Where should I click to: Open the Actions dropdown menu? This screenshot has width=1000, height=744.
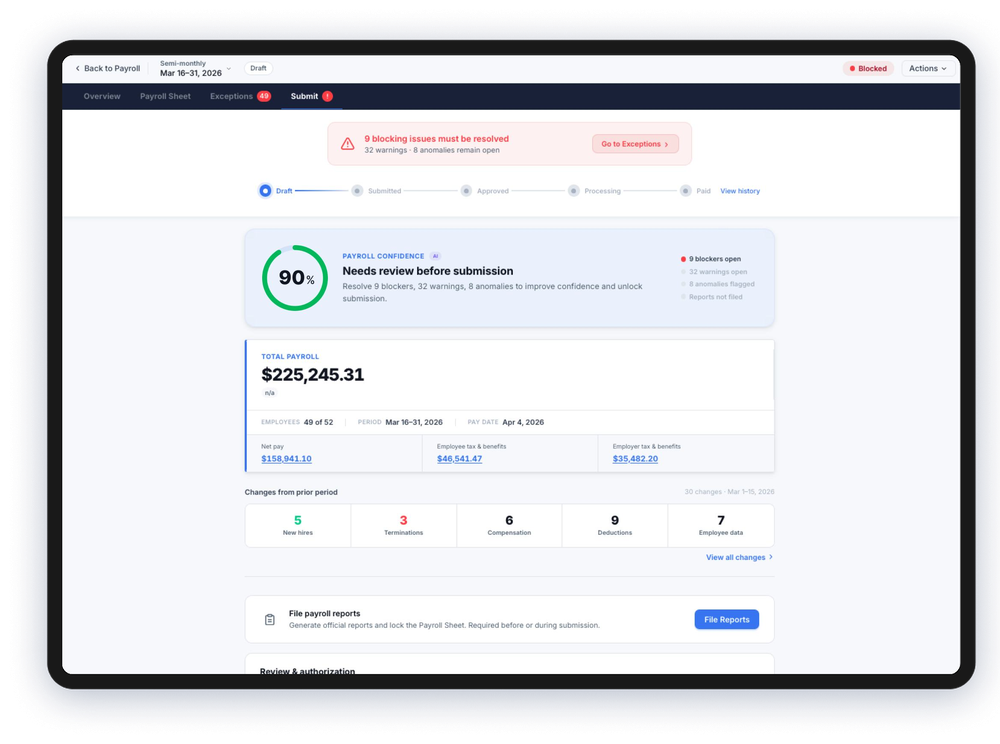(x=927, y=68)
